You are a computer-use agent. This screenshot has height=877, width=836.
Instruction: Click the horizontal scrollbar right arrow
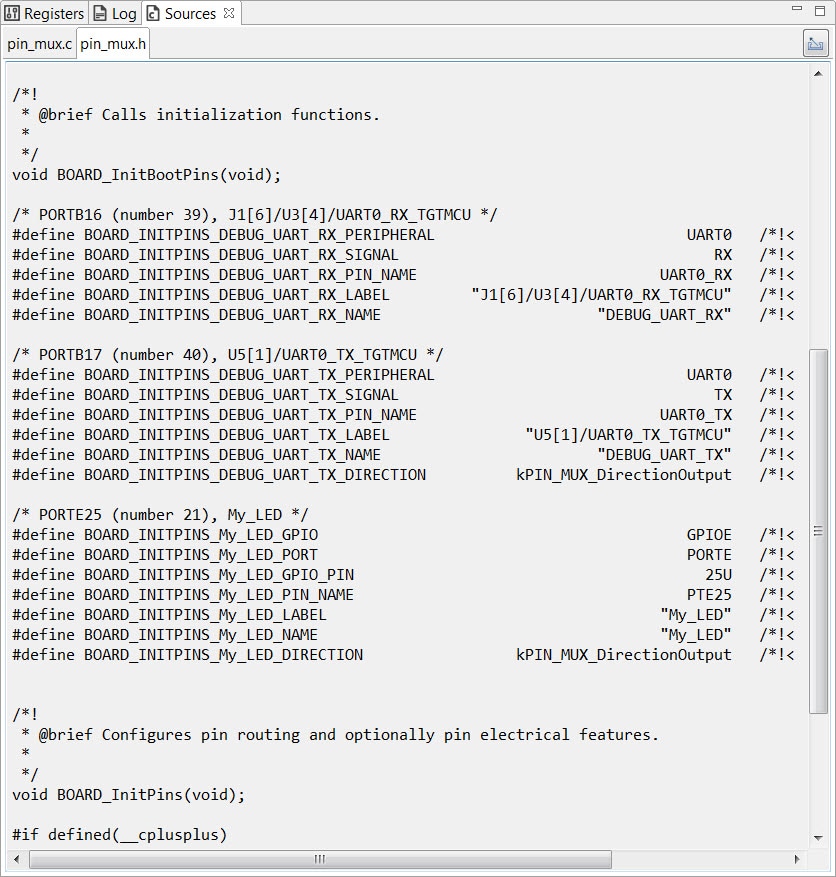(x=797, y=859)
